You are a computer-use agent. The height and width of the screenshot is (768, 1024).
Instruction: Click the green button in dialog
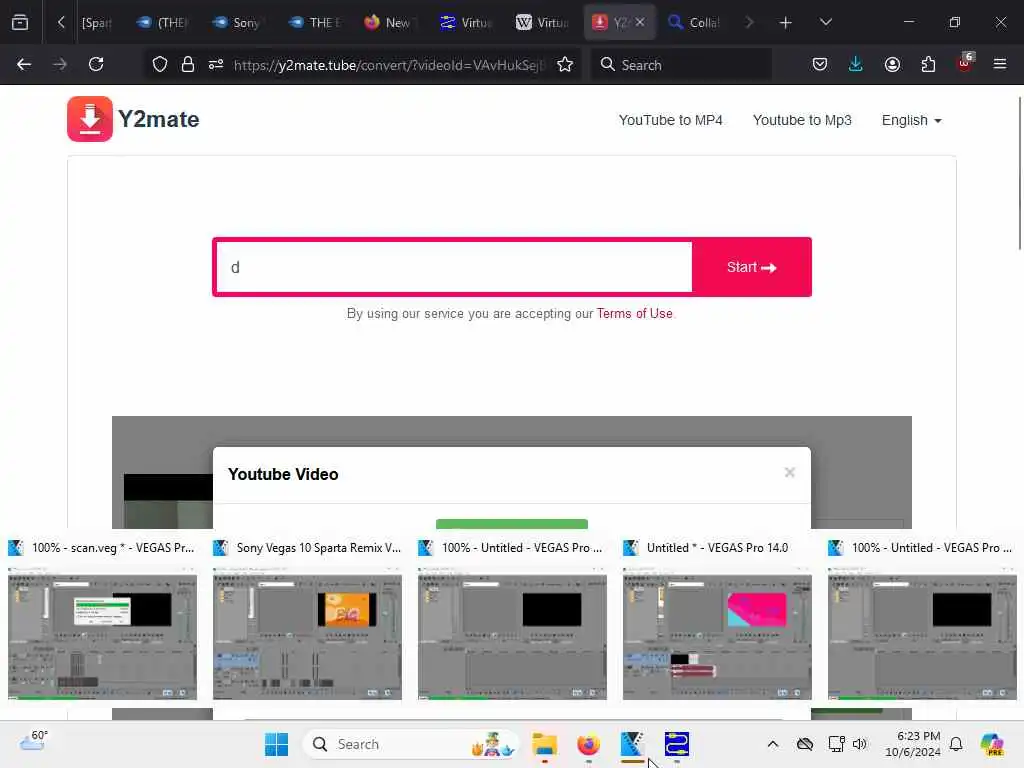coord(511,524)
